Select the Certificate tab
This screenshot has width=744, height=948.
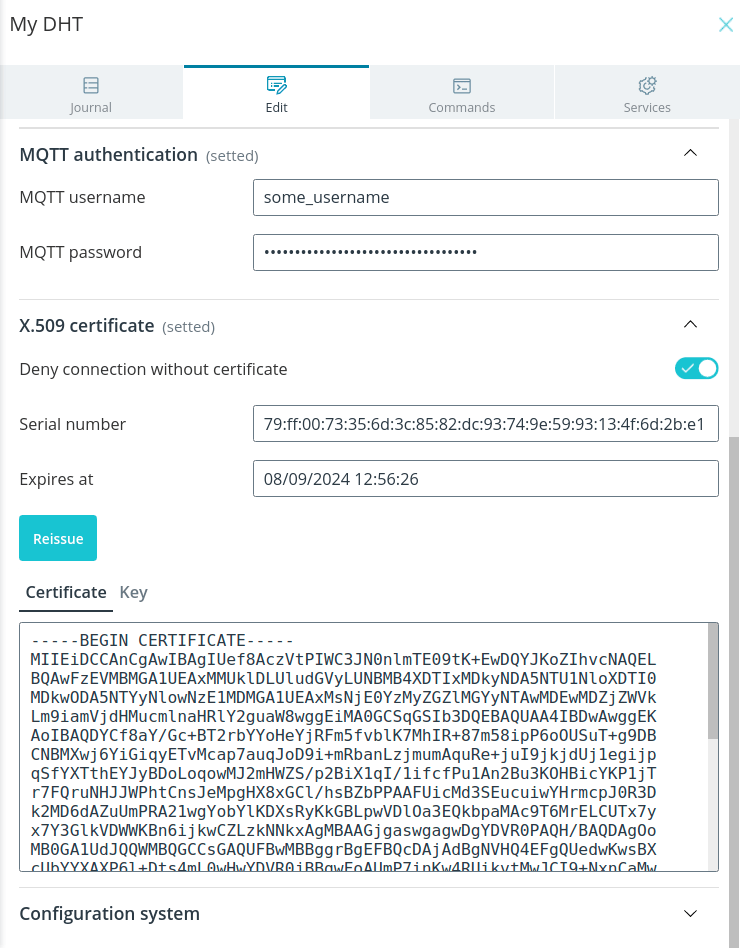tap(66, 592)
